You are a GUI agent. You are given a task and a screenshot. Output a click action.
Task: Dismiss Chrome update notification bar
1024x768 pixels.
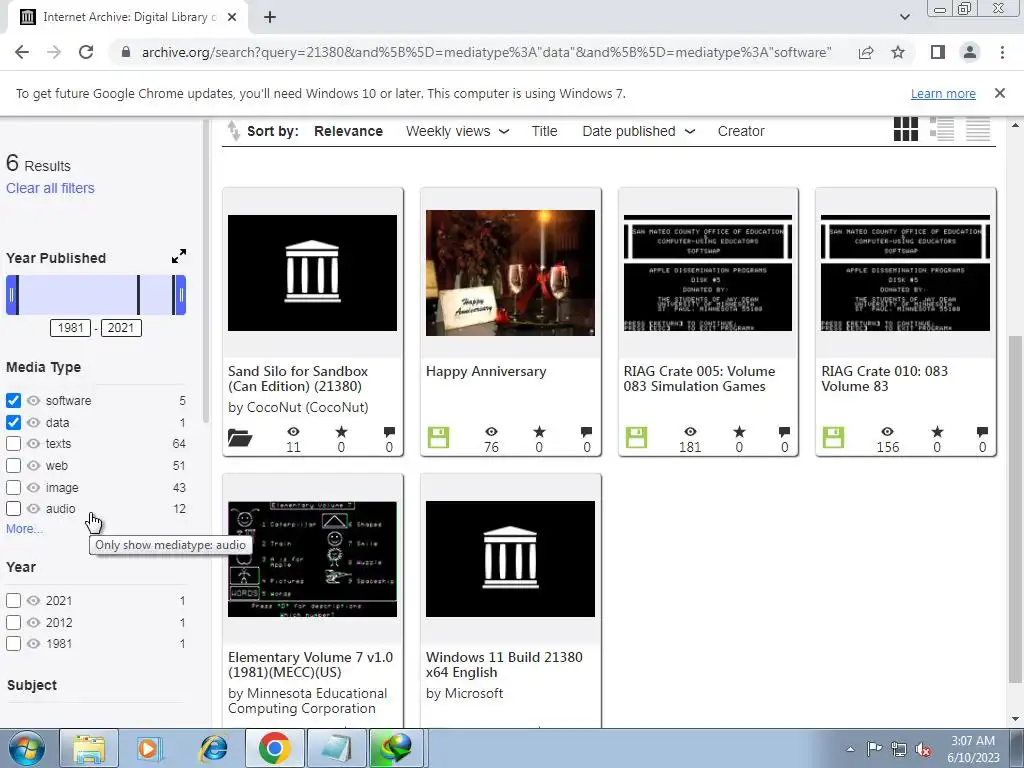tap(1000, 93)
